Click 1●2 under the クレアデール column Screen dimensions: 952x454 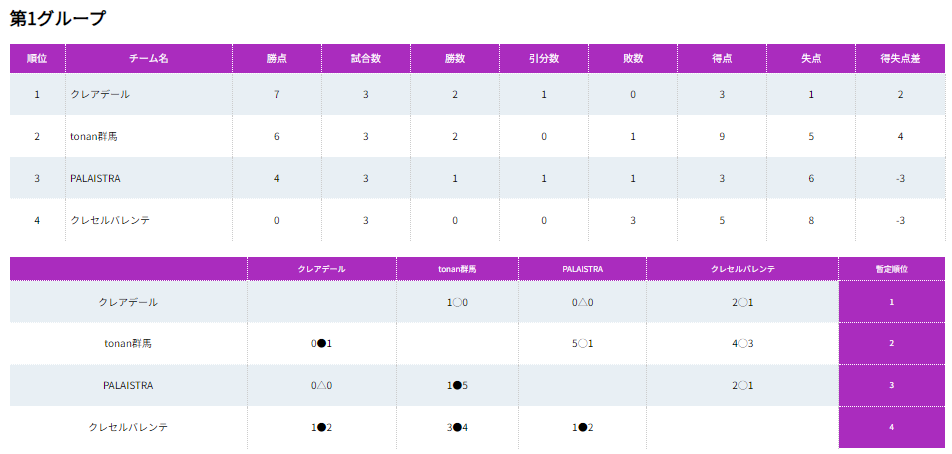(x=322, y=427)
